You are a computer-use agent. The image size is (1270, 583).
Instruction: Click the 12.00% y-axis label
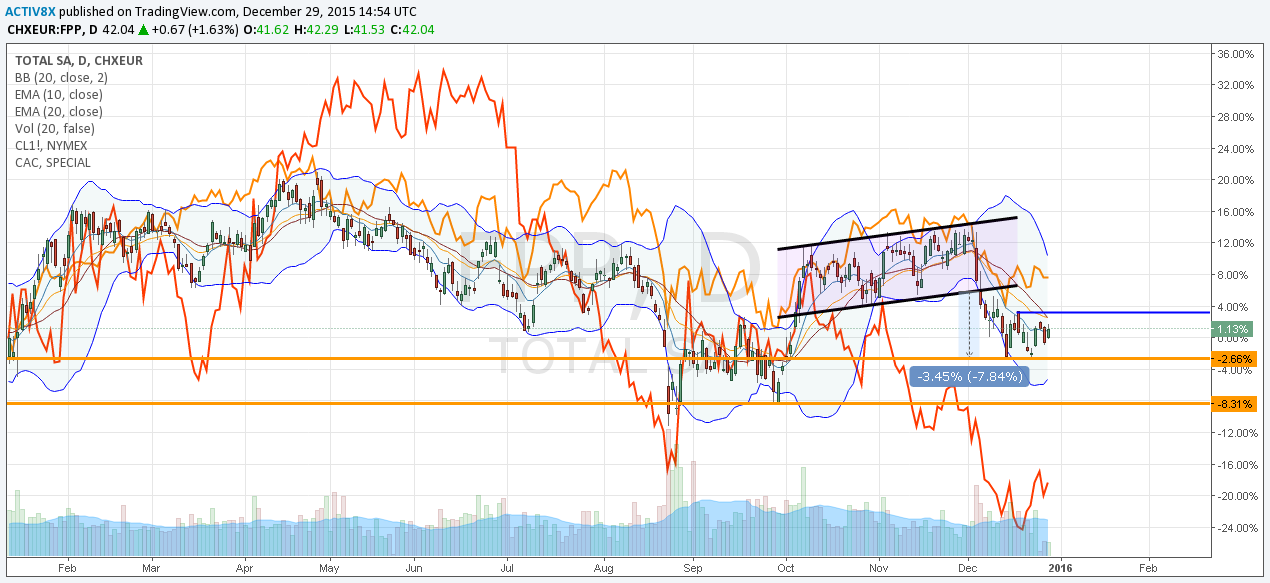(1234, 243)
